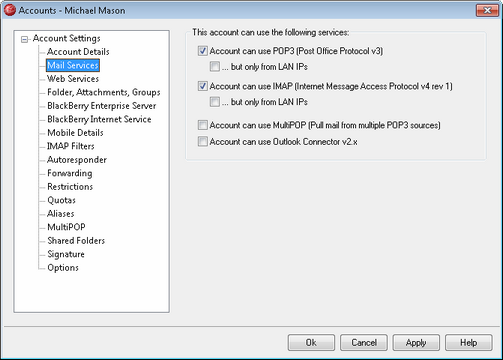Click the 'This account can use the following services' label
The width and height of the screenshot is (503, 360).
tap(270, 32)
